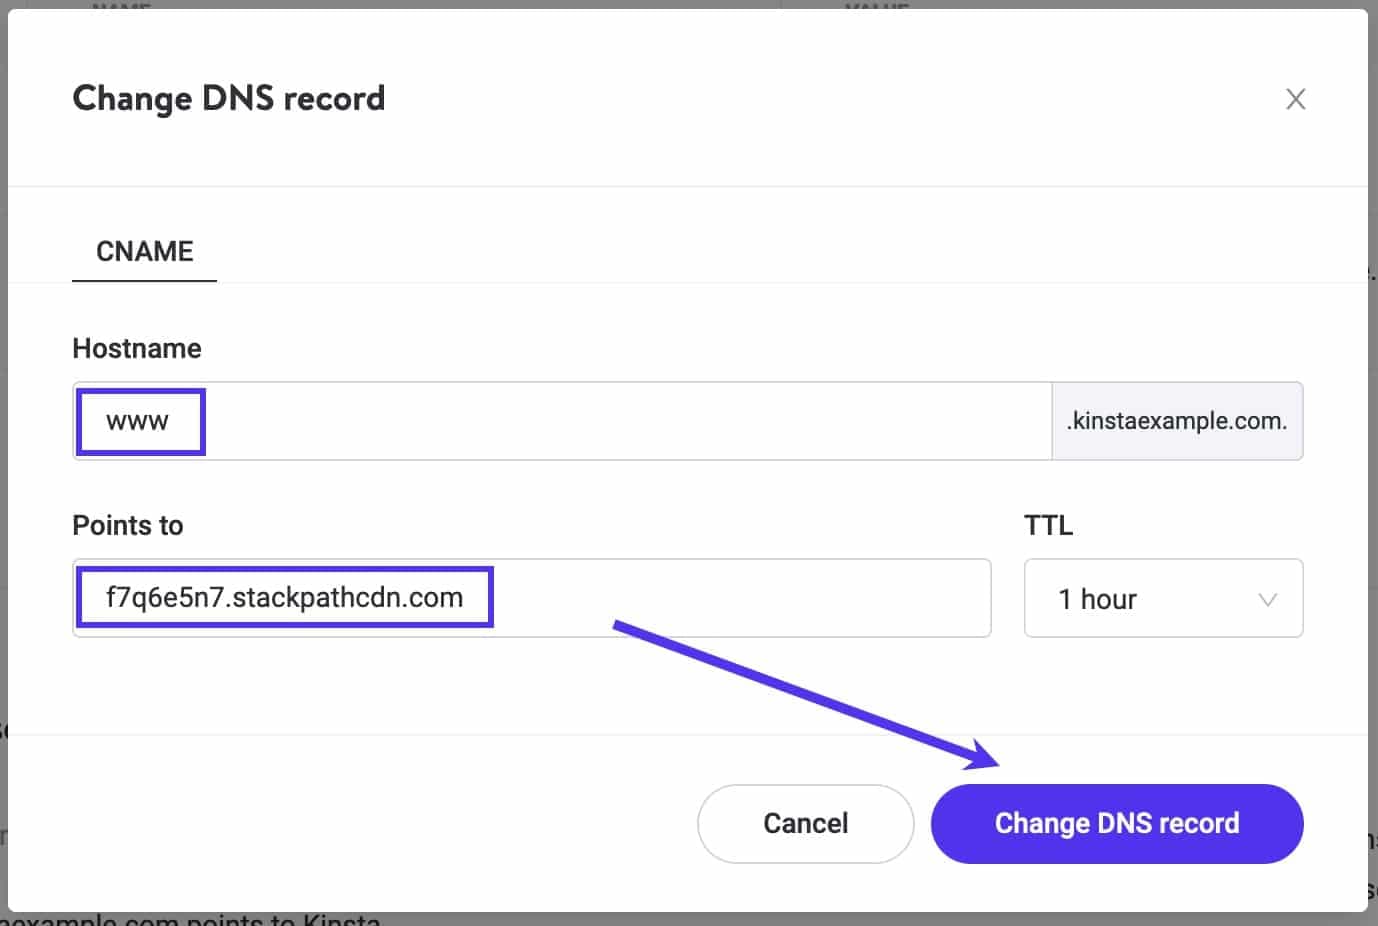Switch to the CNAME tab
The width and height of the screenshot is (1378, 926).
[144, 251]
